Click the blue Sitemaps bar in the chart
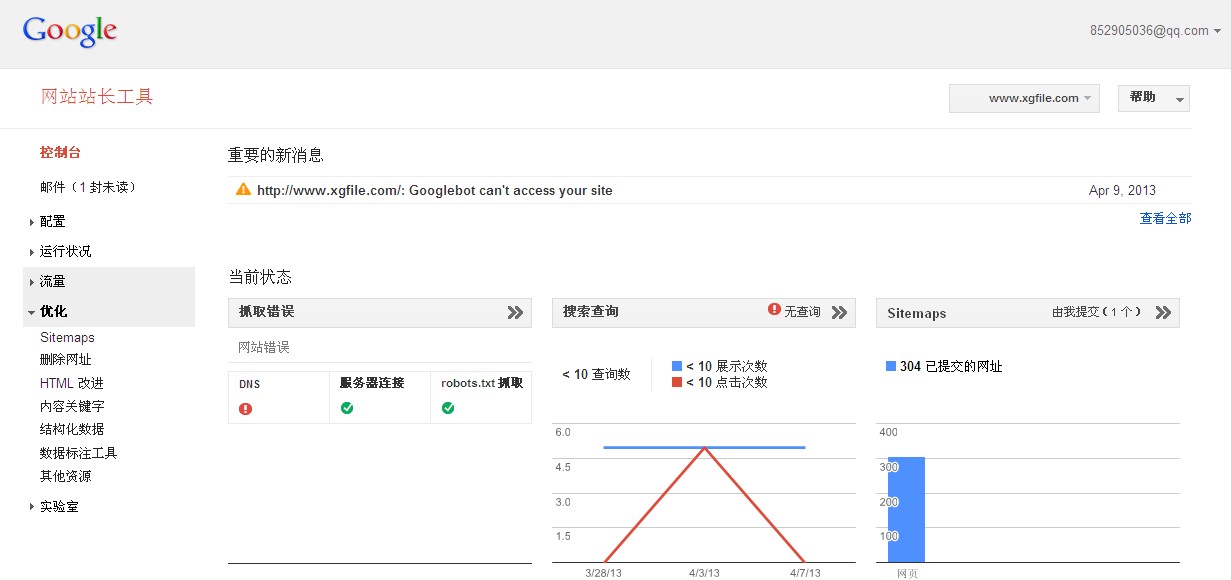The height and width of the screenshot is (580, 1231). point(906,510)
